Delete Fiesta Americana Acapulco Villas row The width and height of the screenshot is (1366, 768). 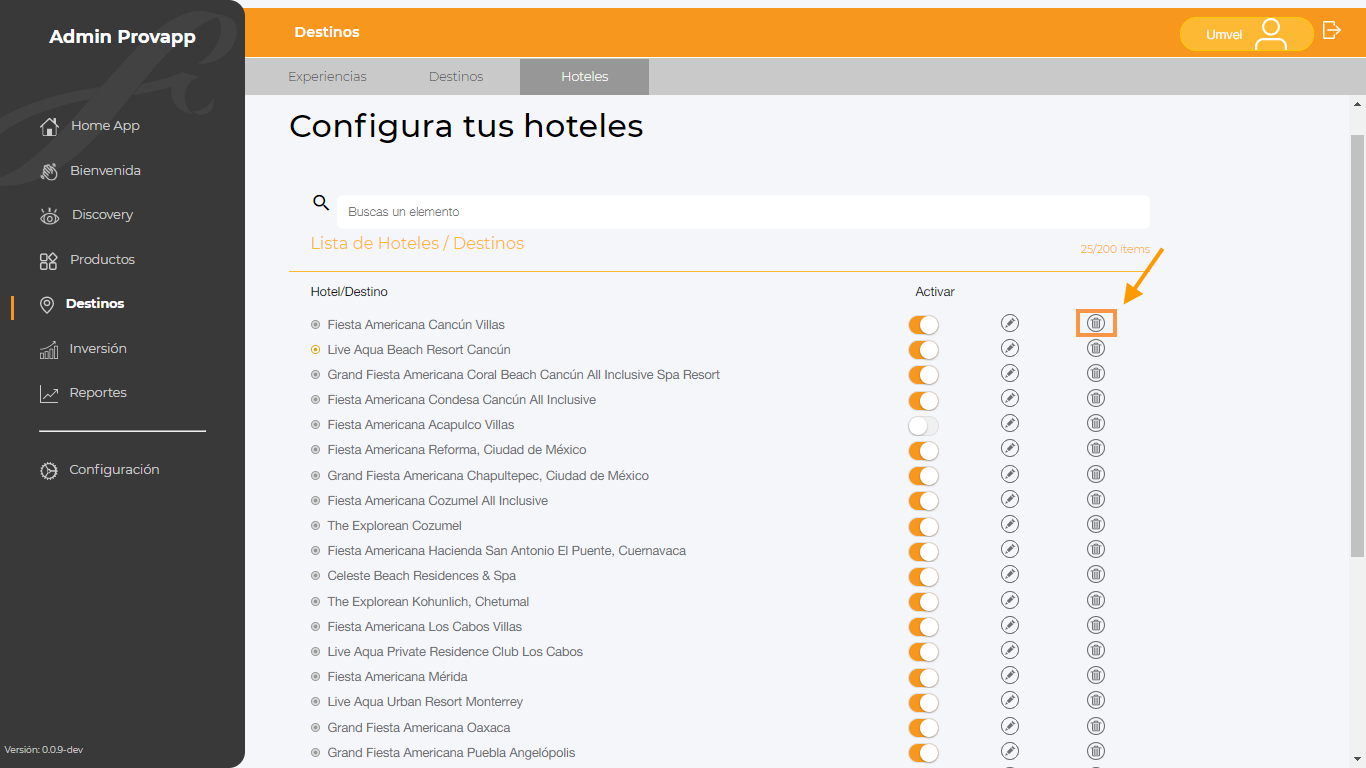[x=1096, y=423]
